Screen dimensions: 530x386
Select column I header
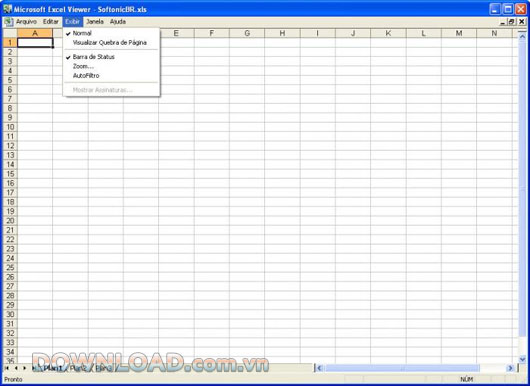(317, 33)
